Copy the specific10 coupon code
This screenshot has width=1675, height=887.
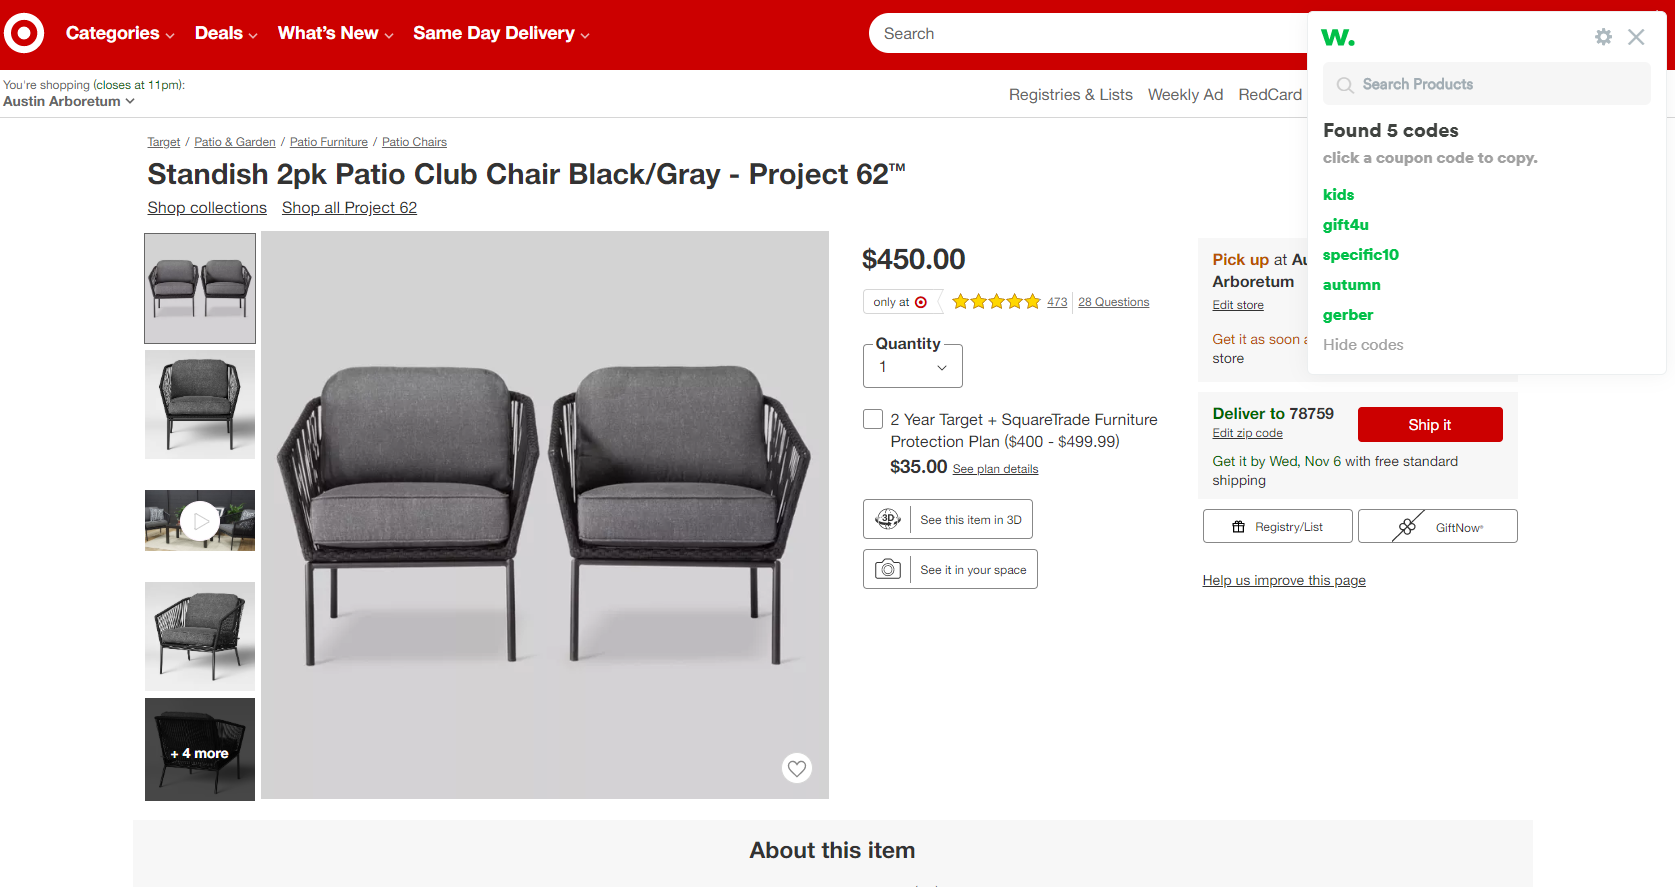click(1360, 255)
